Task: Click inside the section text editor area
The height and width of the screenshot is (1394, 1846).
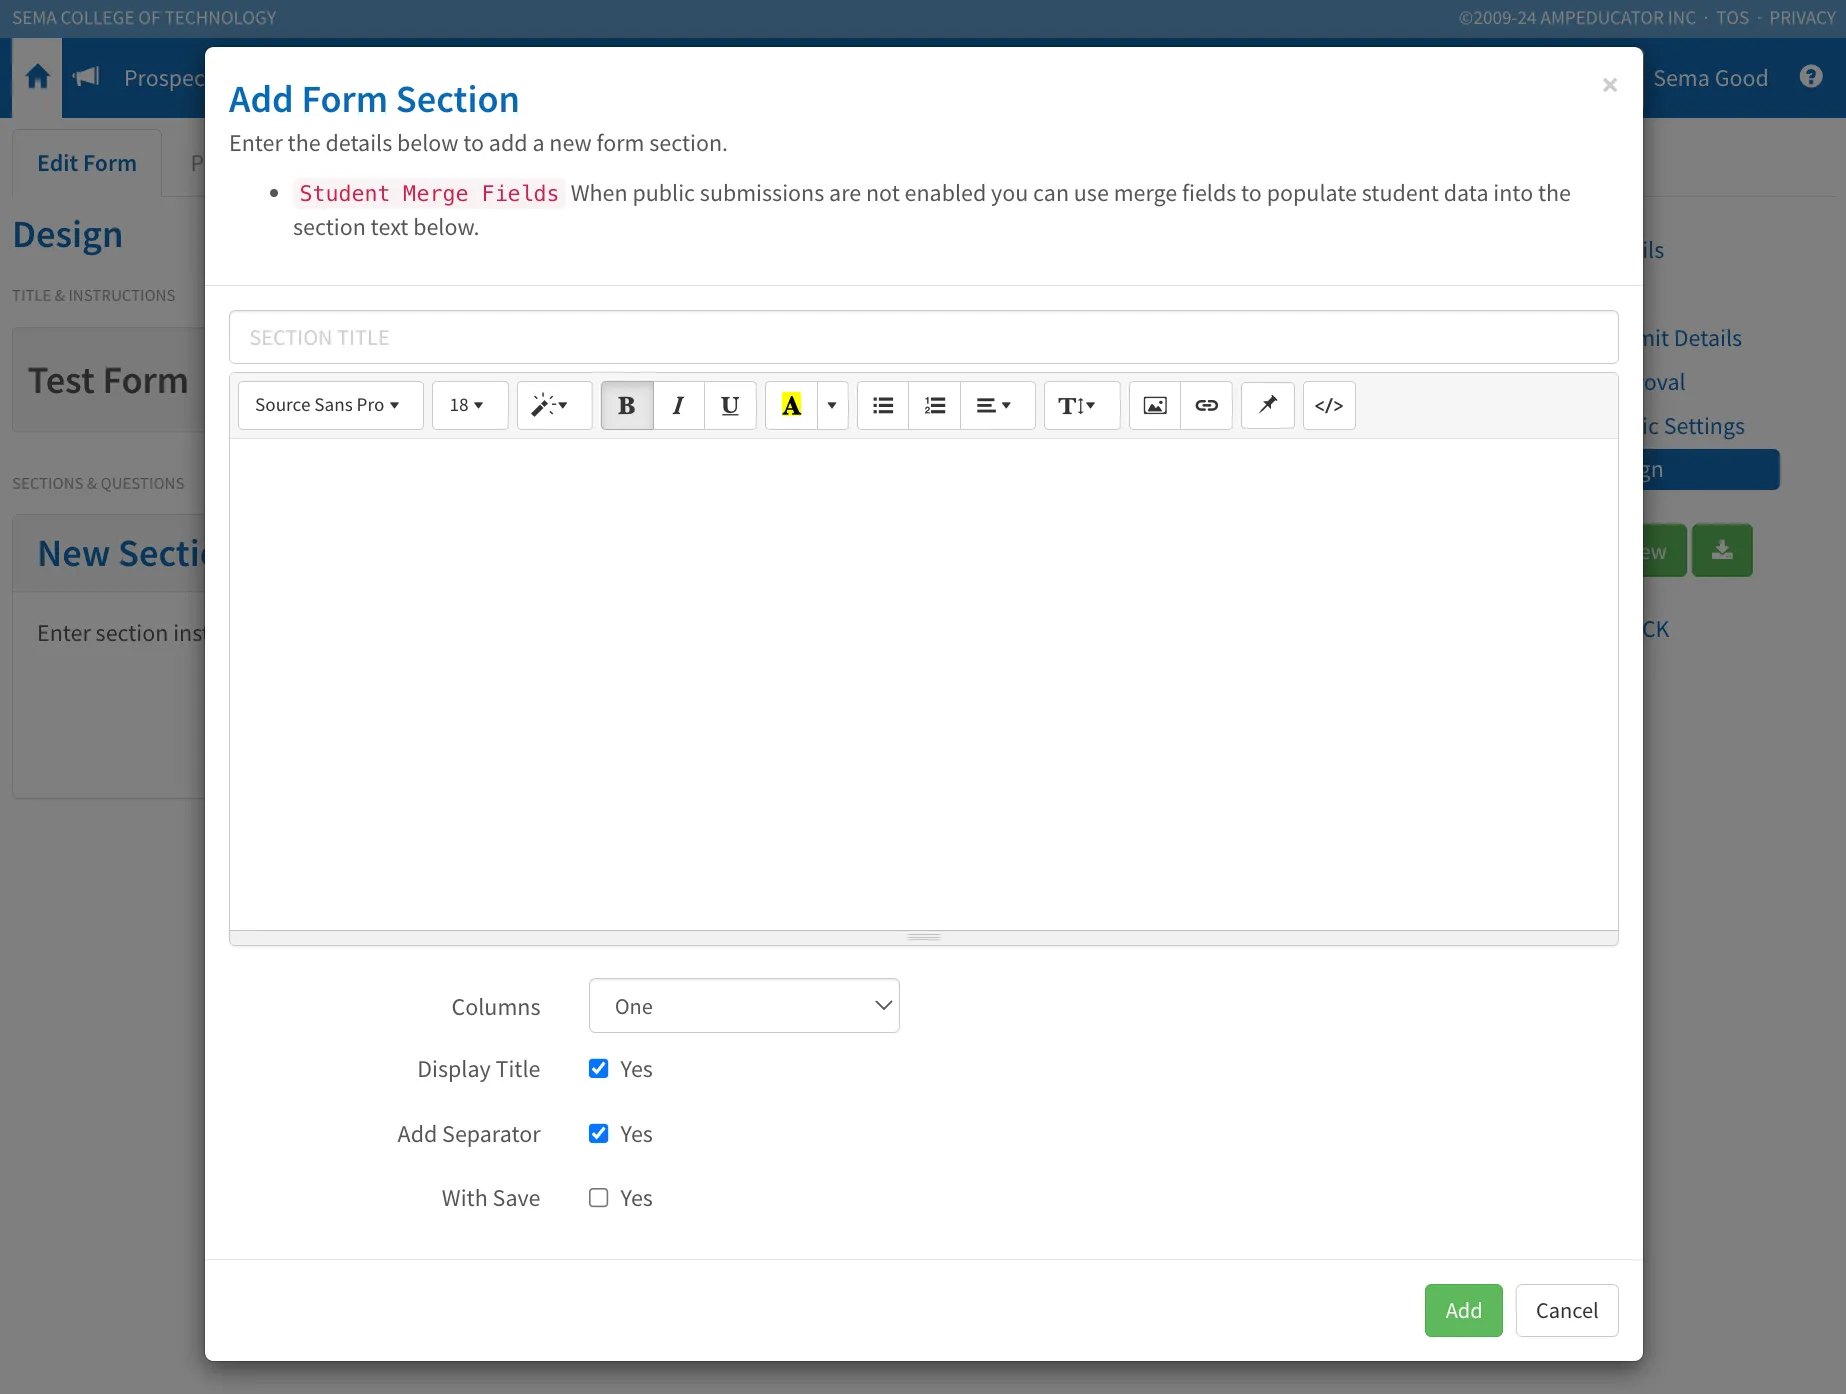Action: (x=924, y=684)
